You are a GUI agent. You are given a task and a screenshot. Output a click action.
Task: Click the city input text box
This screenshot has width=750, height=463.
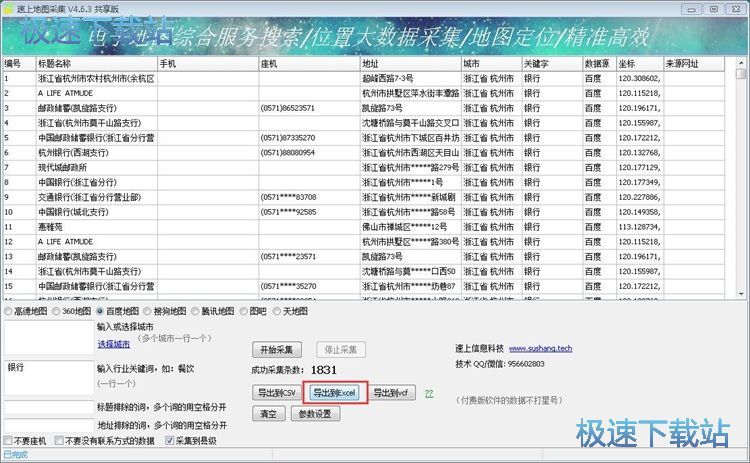coord(49,338)
